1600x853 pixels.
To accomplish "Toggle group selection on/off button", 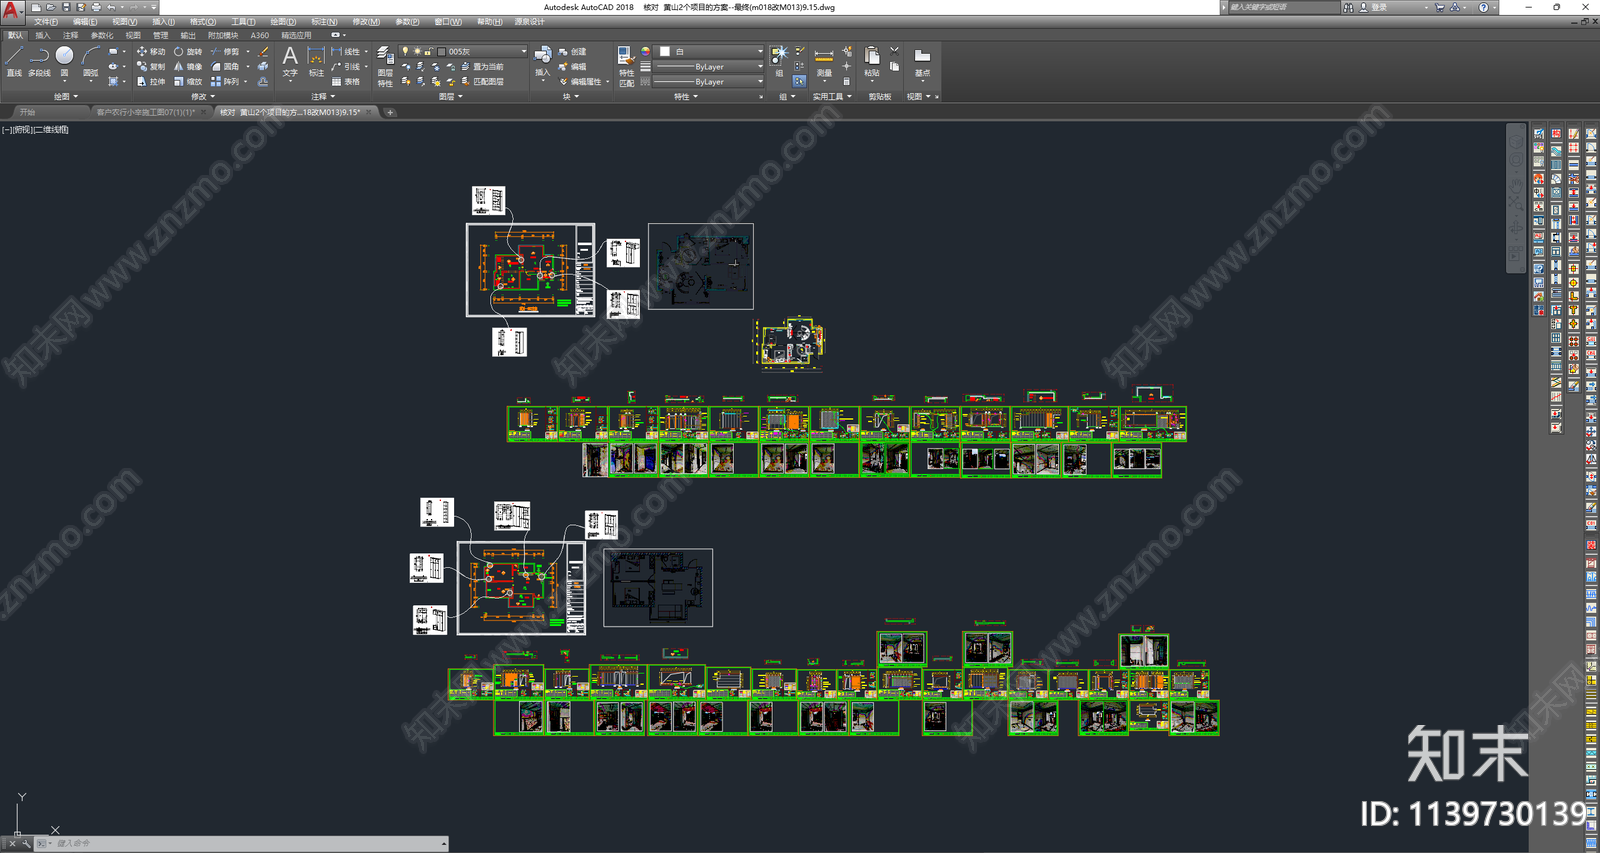I will coord(799,81).
